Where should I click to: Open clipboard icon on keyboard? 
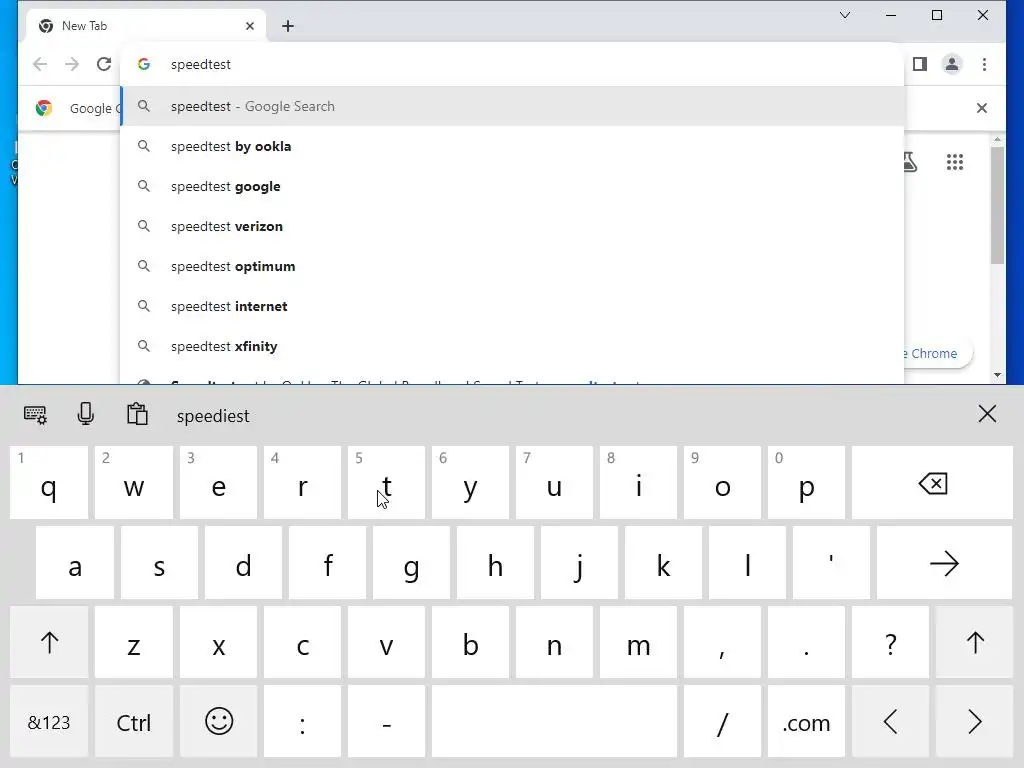(x=137, y=414)
